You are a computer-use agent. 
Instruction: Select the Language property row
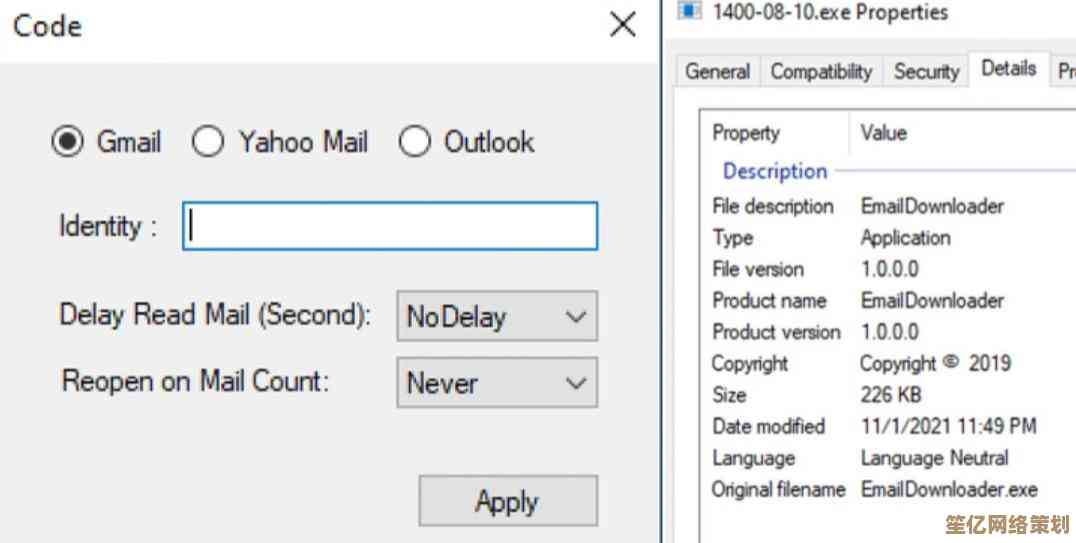pyautogui.click(x=753, y=458)
